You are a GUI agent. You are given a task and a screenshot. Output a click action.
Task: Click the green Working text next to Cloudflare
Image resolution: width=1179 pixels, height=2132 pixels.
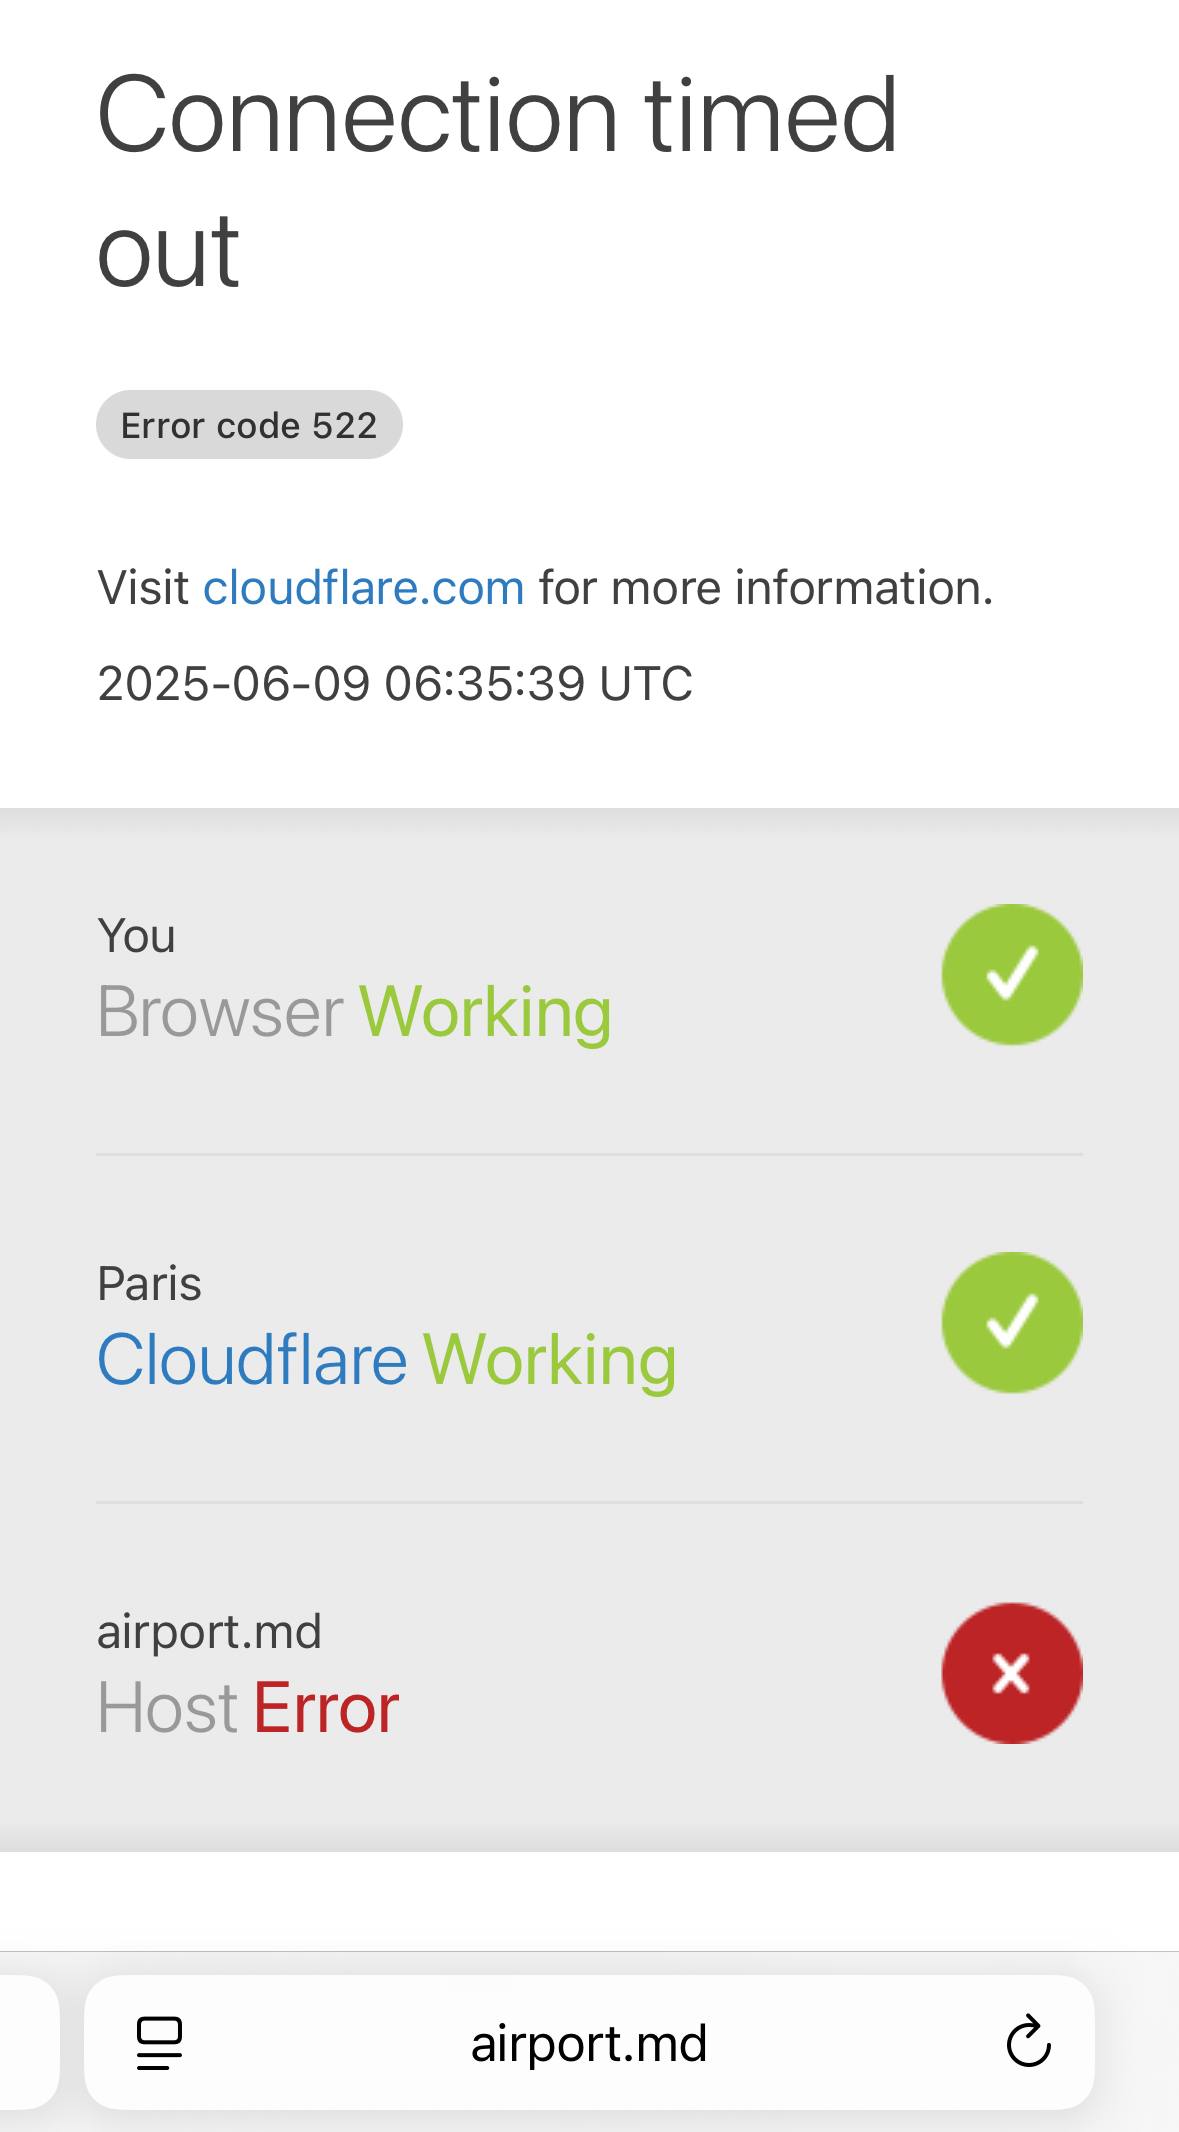coord(550,1361)
